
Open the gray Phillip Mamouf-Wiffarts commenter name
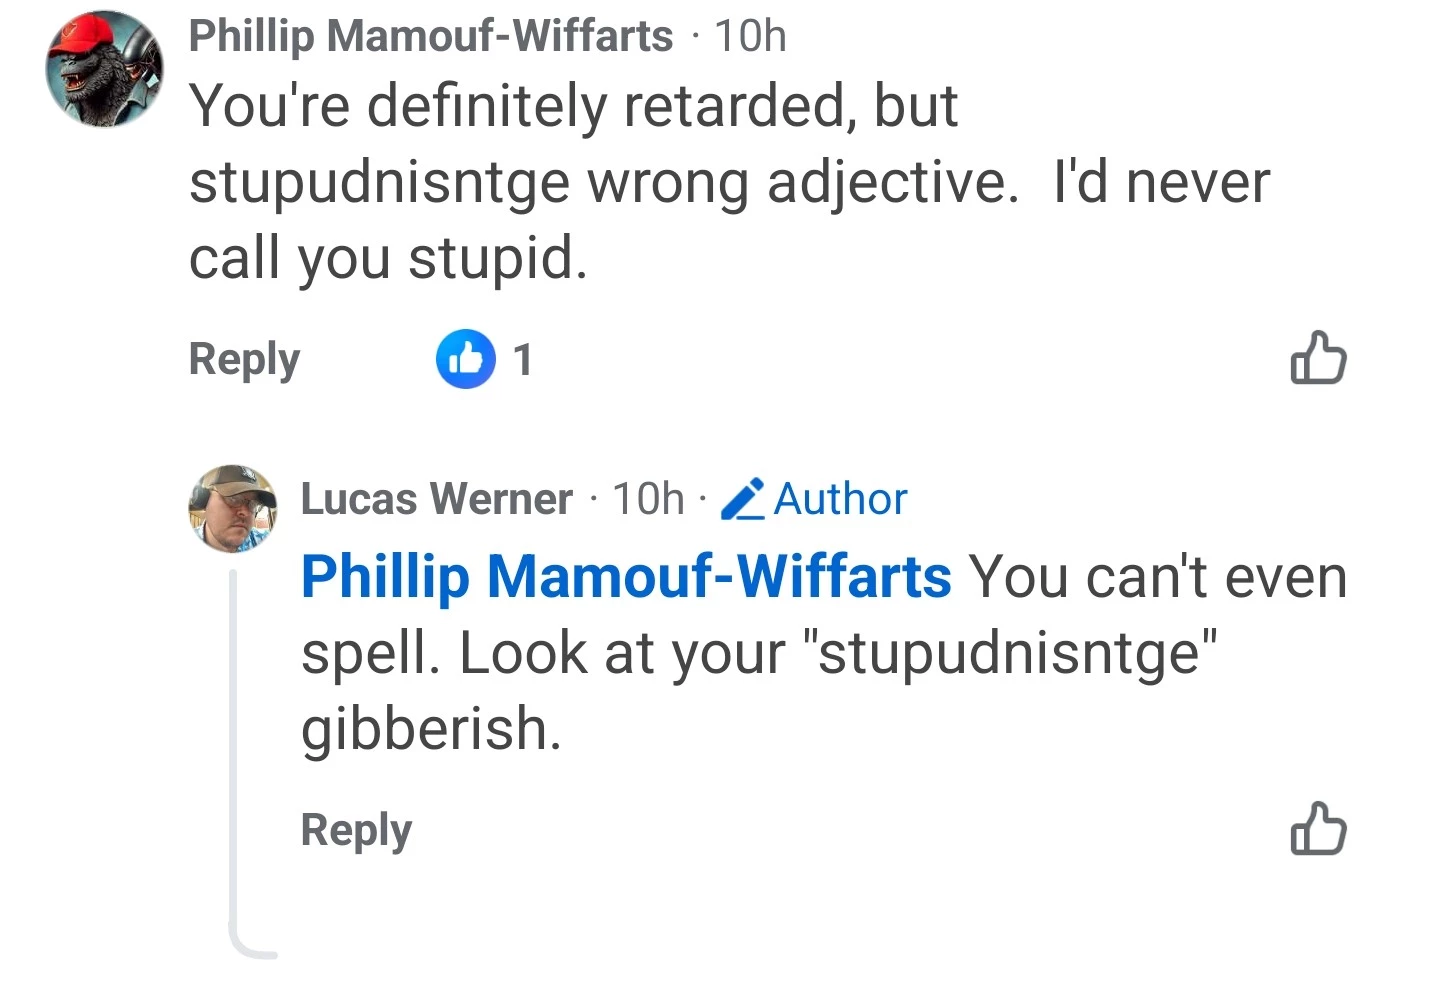430,36
